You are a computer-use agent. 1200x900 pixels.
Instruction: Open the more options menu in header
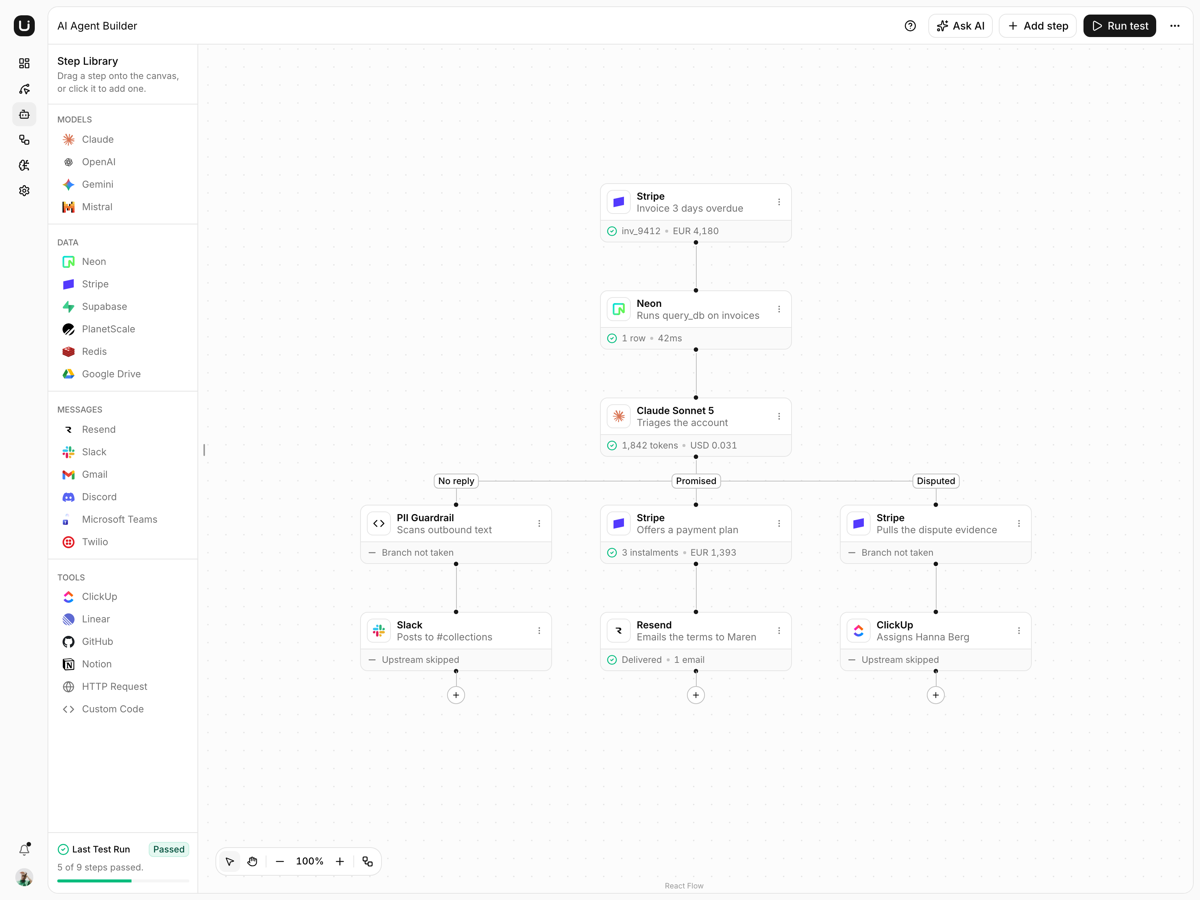tap(1175, 26)
